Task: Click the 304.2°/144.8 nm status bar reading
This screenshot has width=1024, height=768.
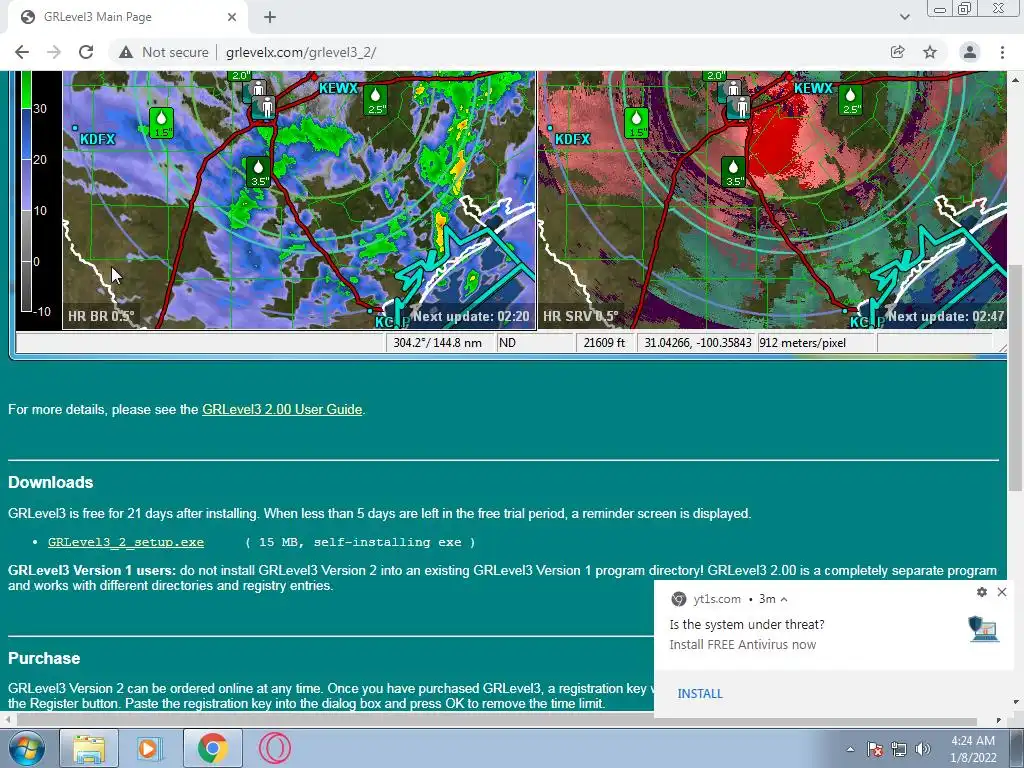Action: point(438,343)
